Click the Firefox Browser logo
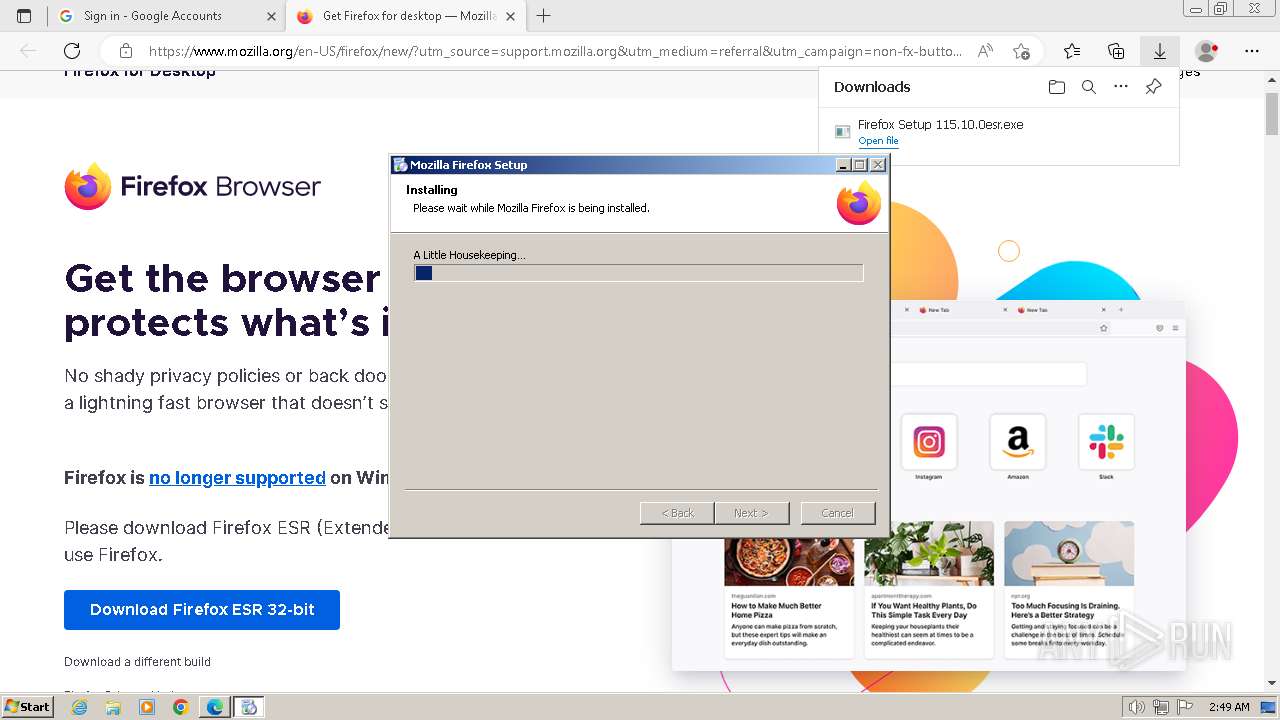 (x=193, y=186)
